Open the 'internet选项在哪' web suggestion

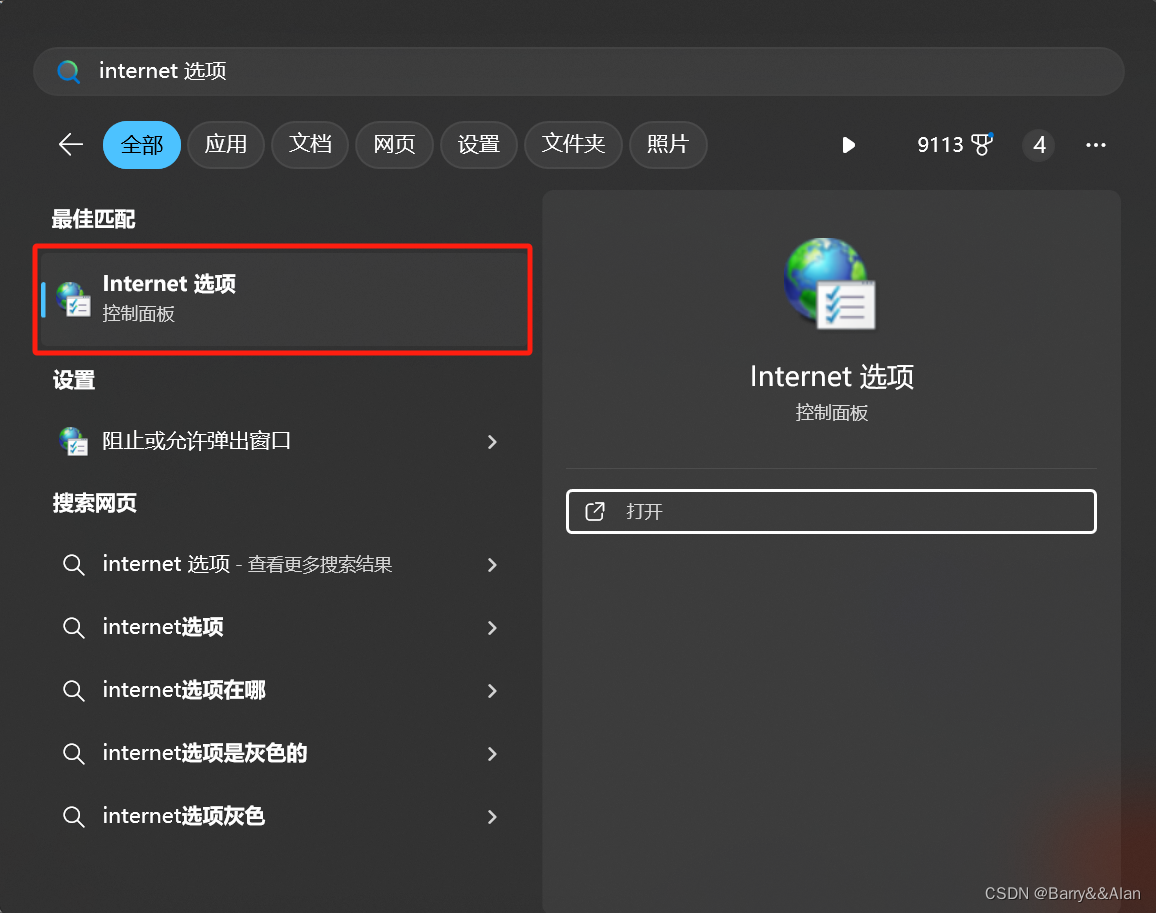283,690
